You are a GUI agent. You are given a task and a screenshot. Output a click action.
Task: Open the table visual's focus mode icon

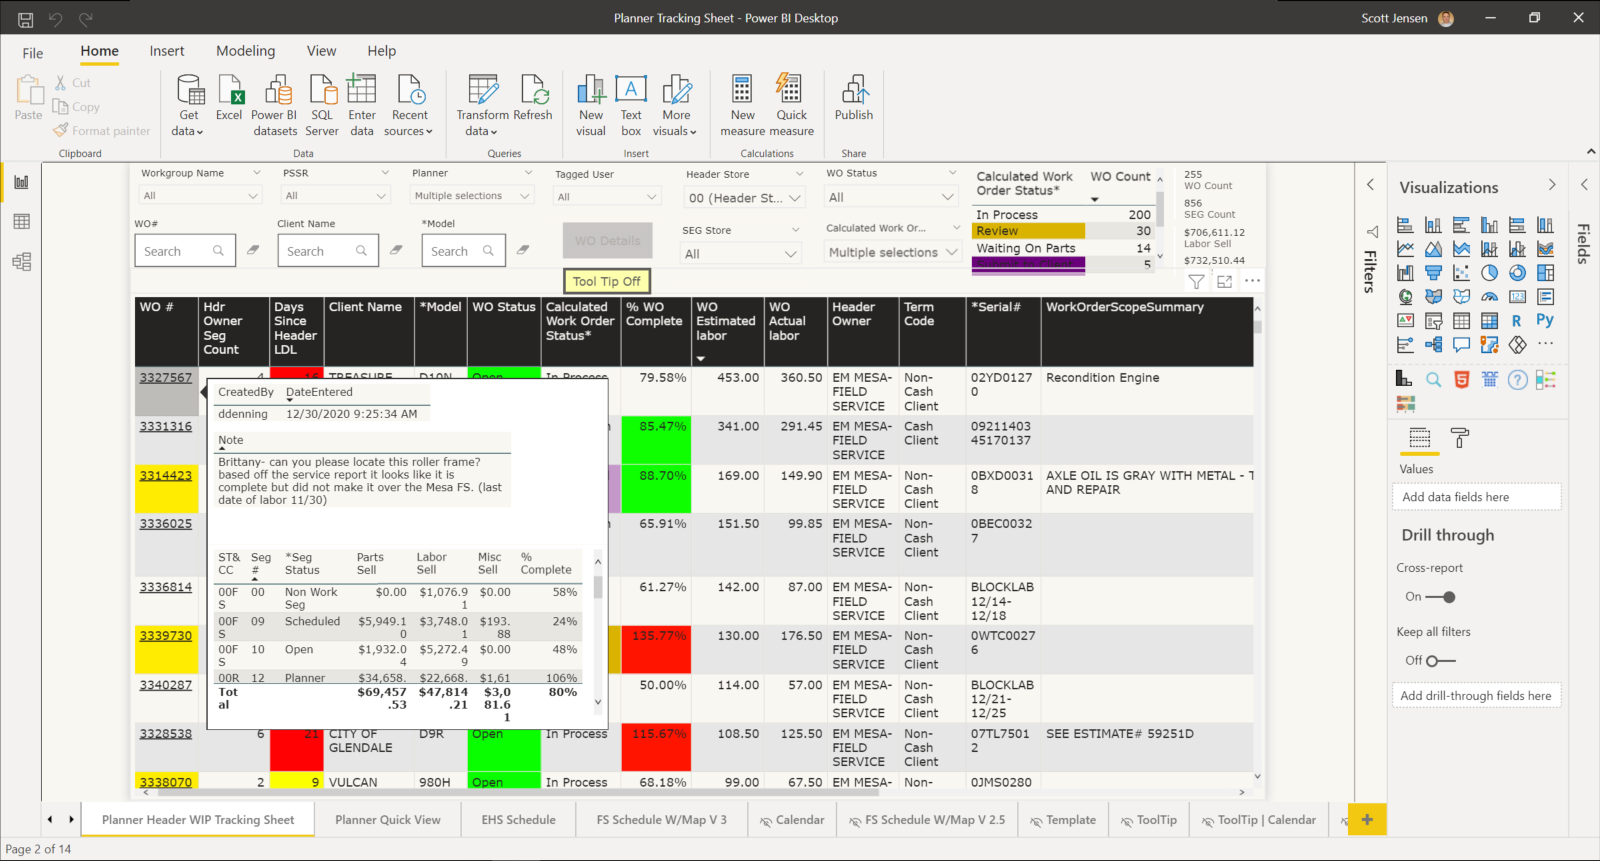pyautogui.click(x=1224, y=281)
